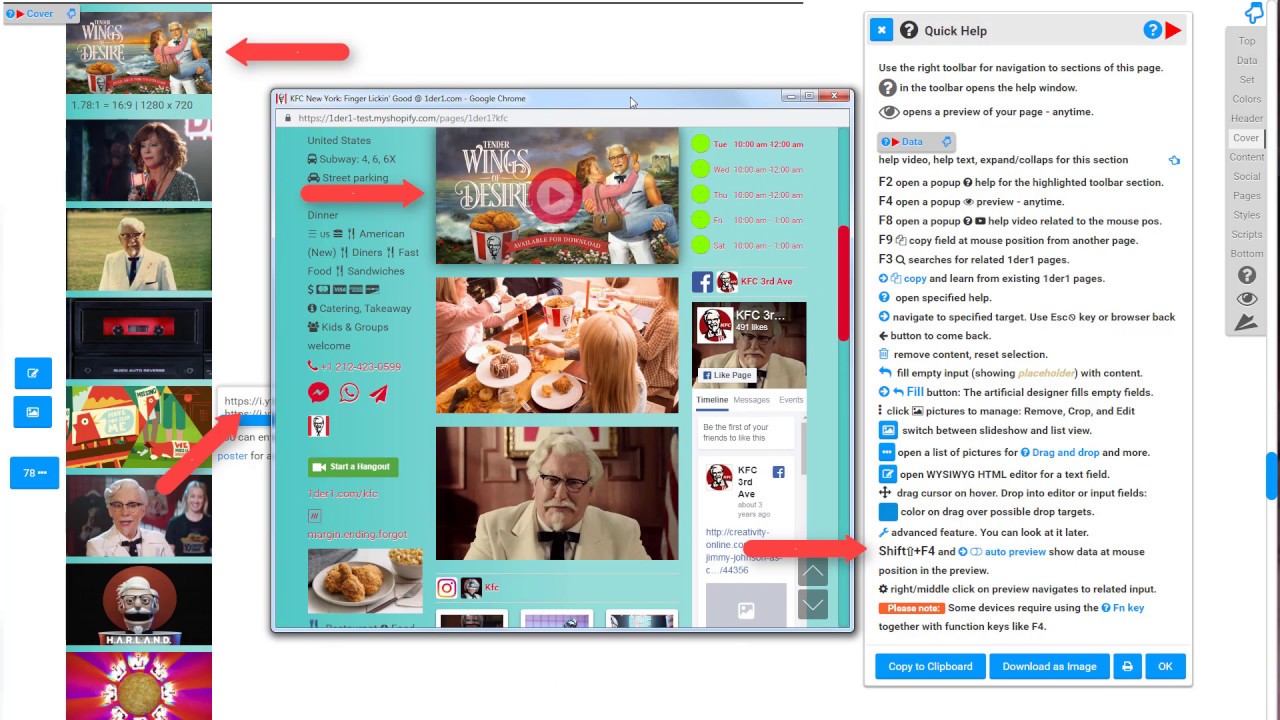This screenshot has width=1280, height=720.
Task: Open the Content section in right toolbar
Action: (x=1246, y=157)
